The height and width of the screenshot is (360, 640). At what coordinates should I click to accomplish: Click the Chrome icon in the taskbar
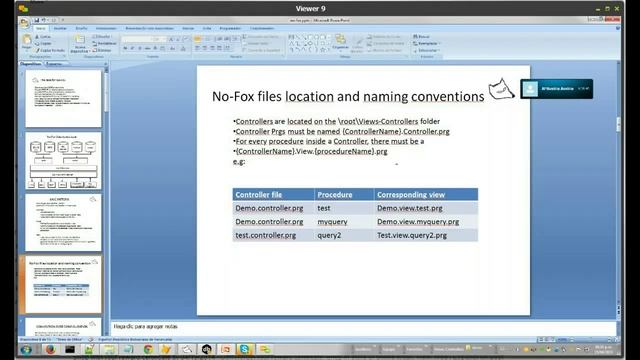[148, 349]
